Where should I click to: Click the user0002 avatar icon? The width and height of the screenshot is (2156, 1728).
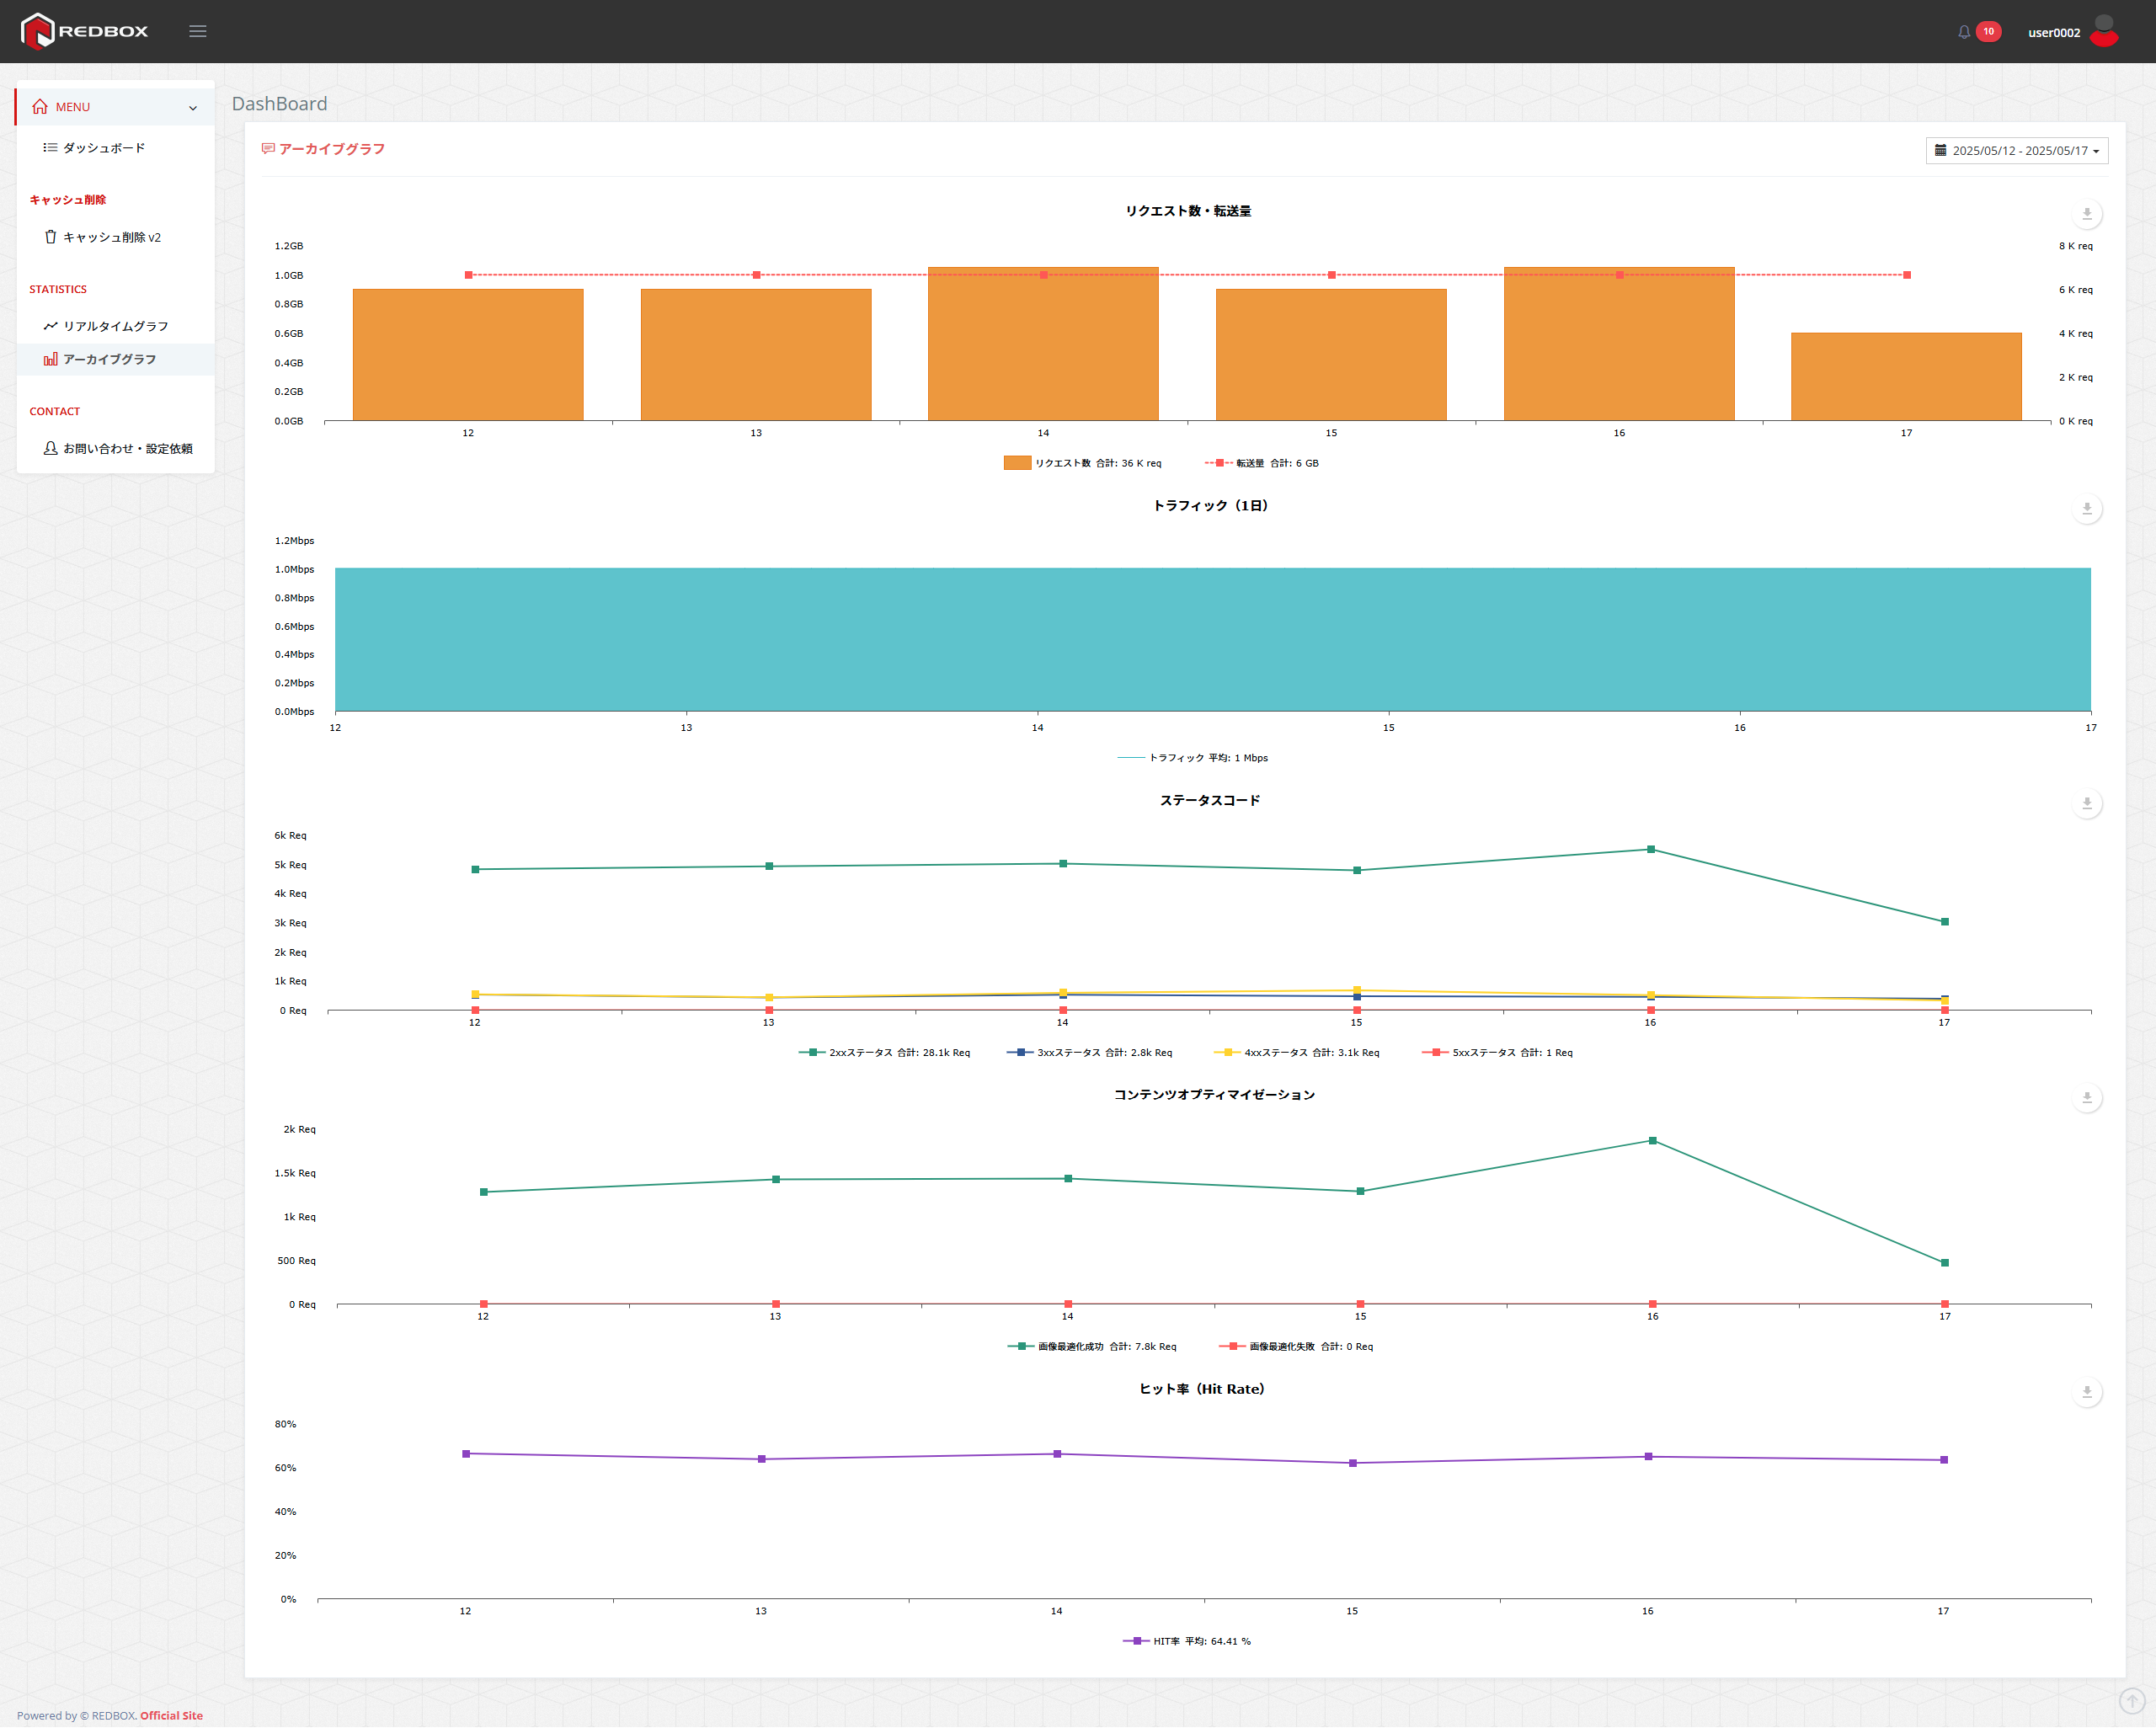click(2103, 31)
